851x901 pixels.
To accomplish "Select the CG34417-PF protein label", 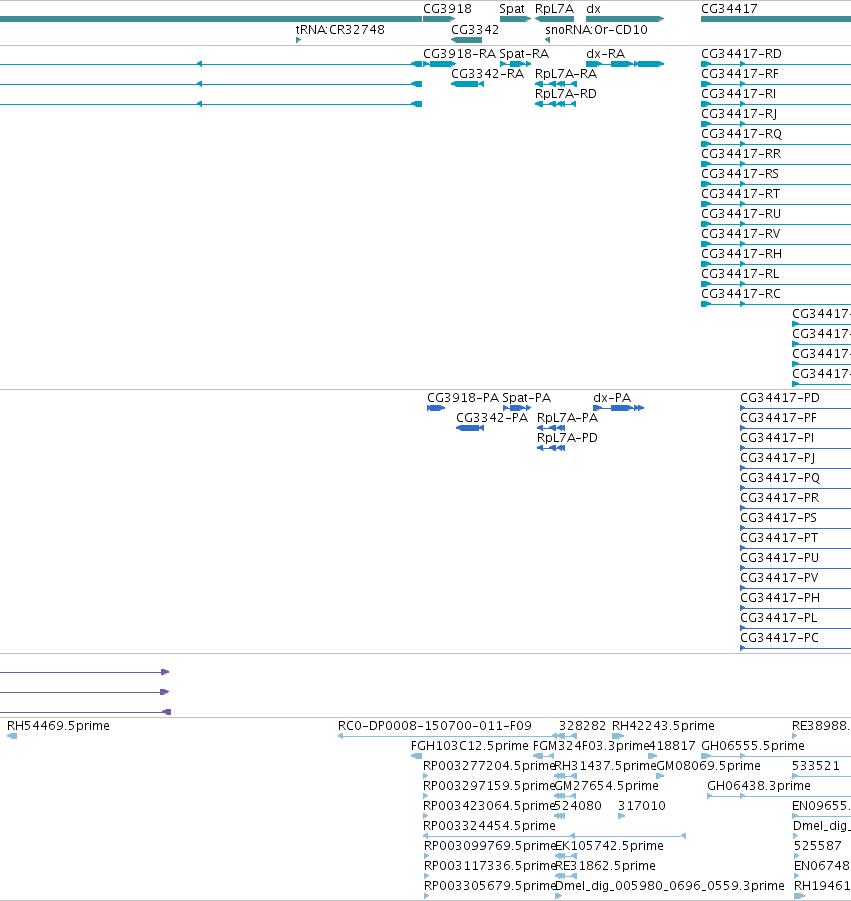I will pos(778,418).
